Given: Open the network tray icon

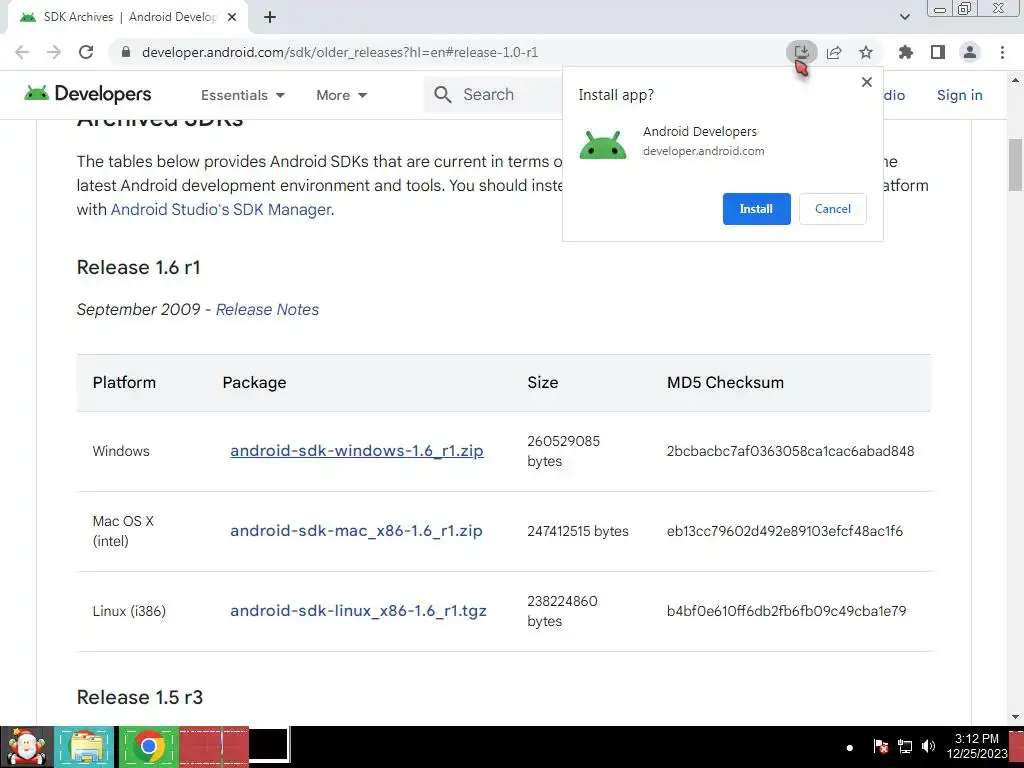Looking at the screenshot, I should click(904, 746).
